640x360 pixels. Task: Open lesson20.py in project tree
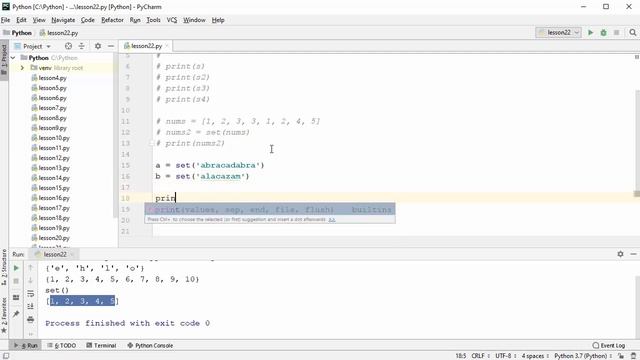point(54,238)
